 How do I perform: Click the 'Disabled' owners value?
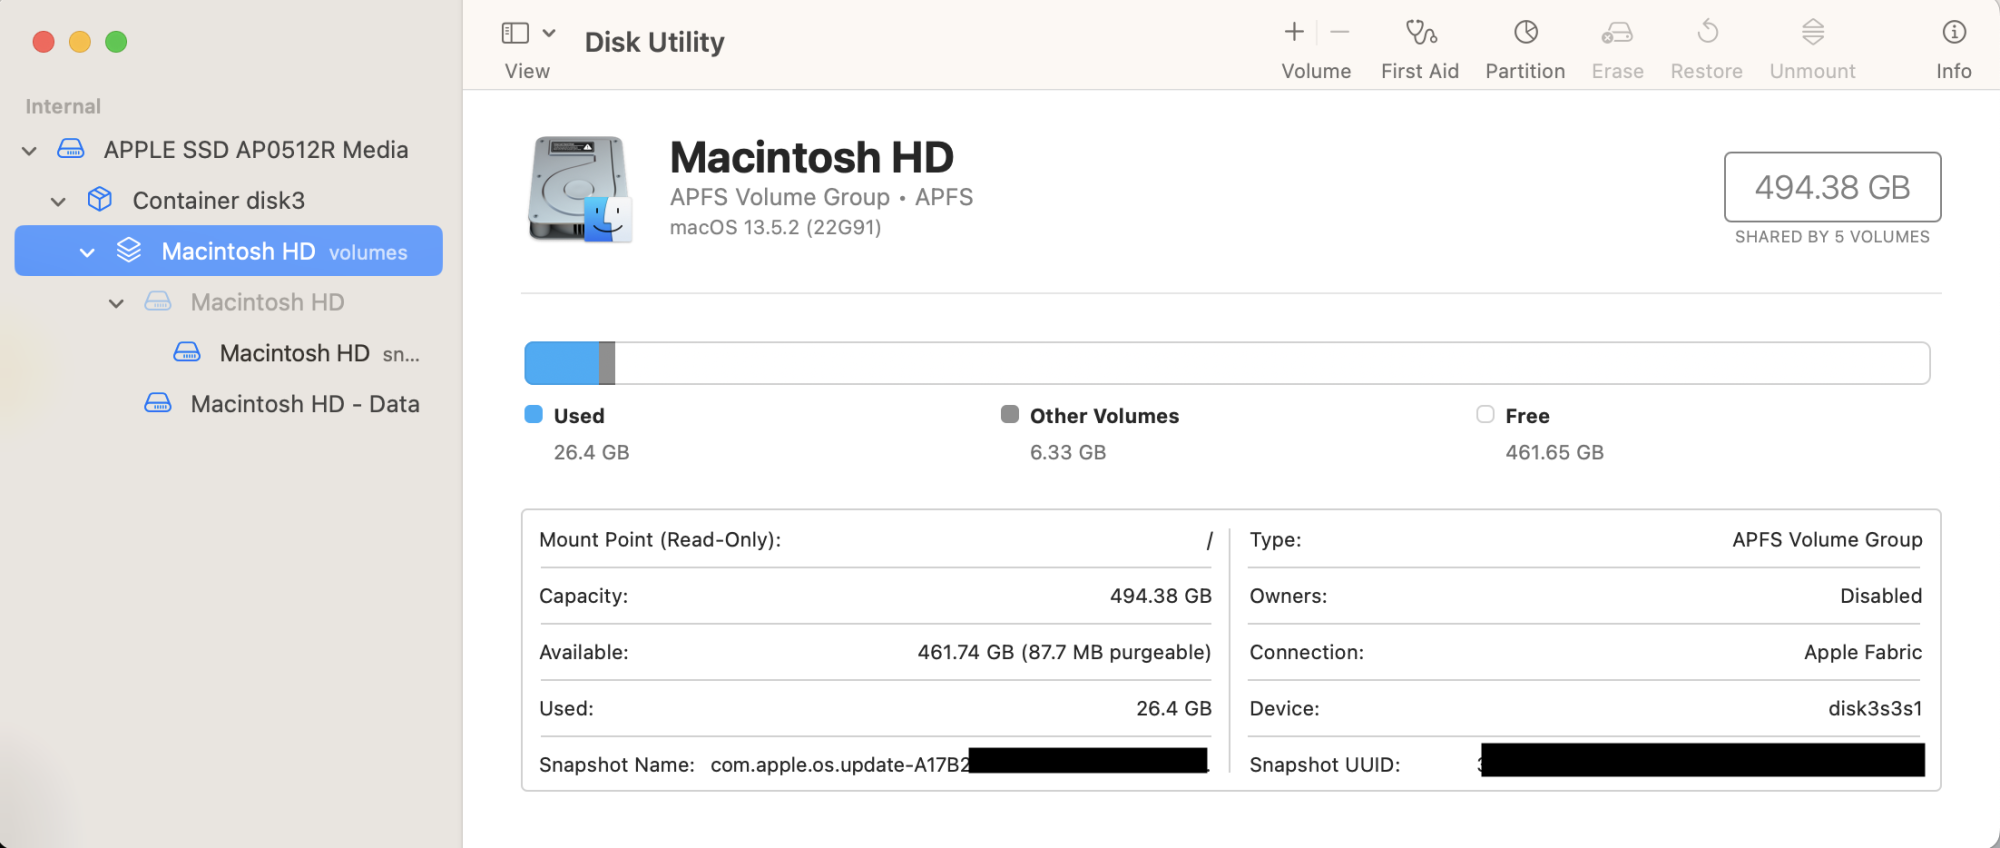tap(1881, 596)
